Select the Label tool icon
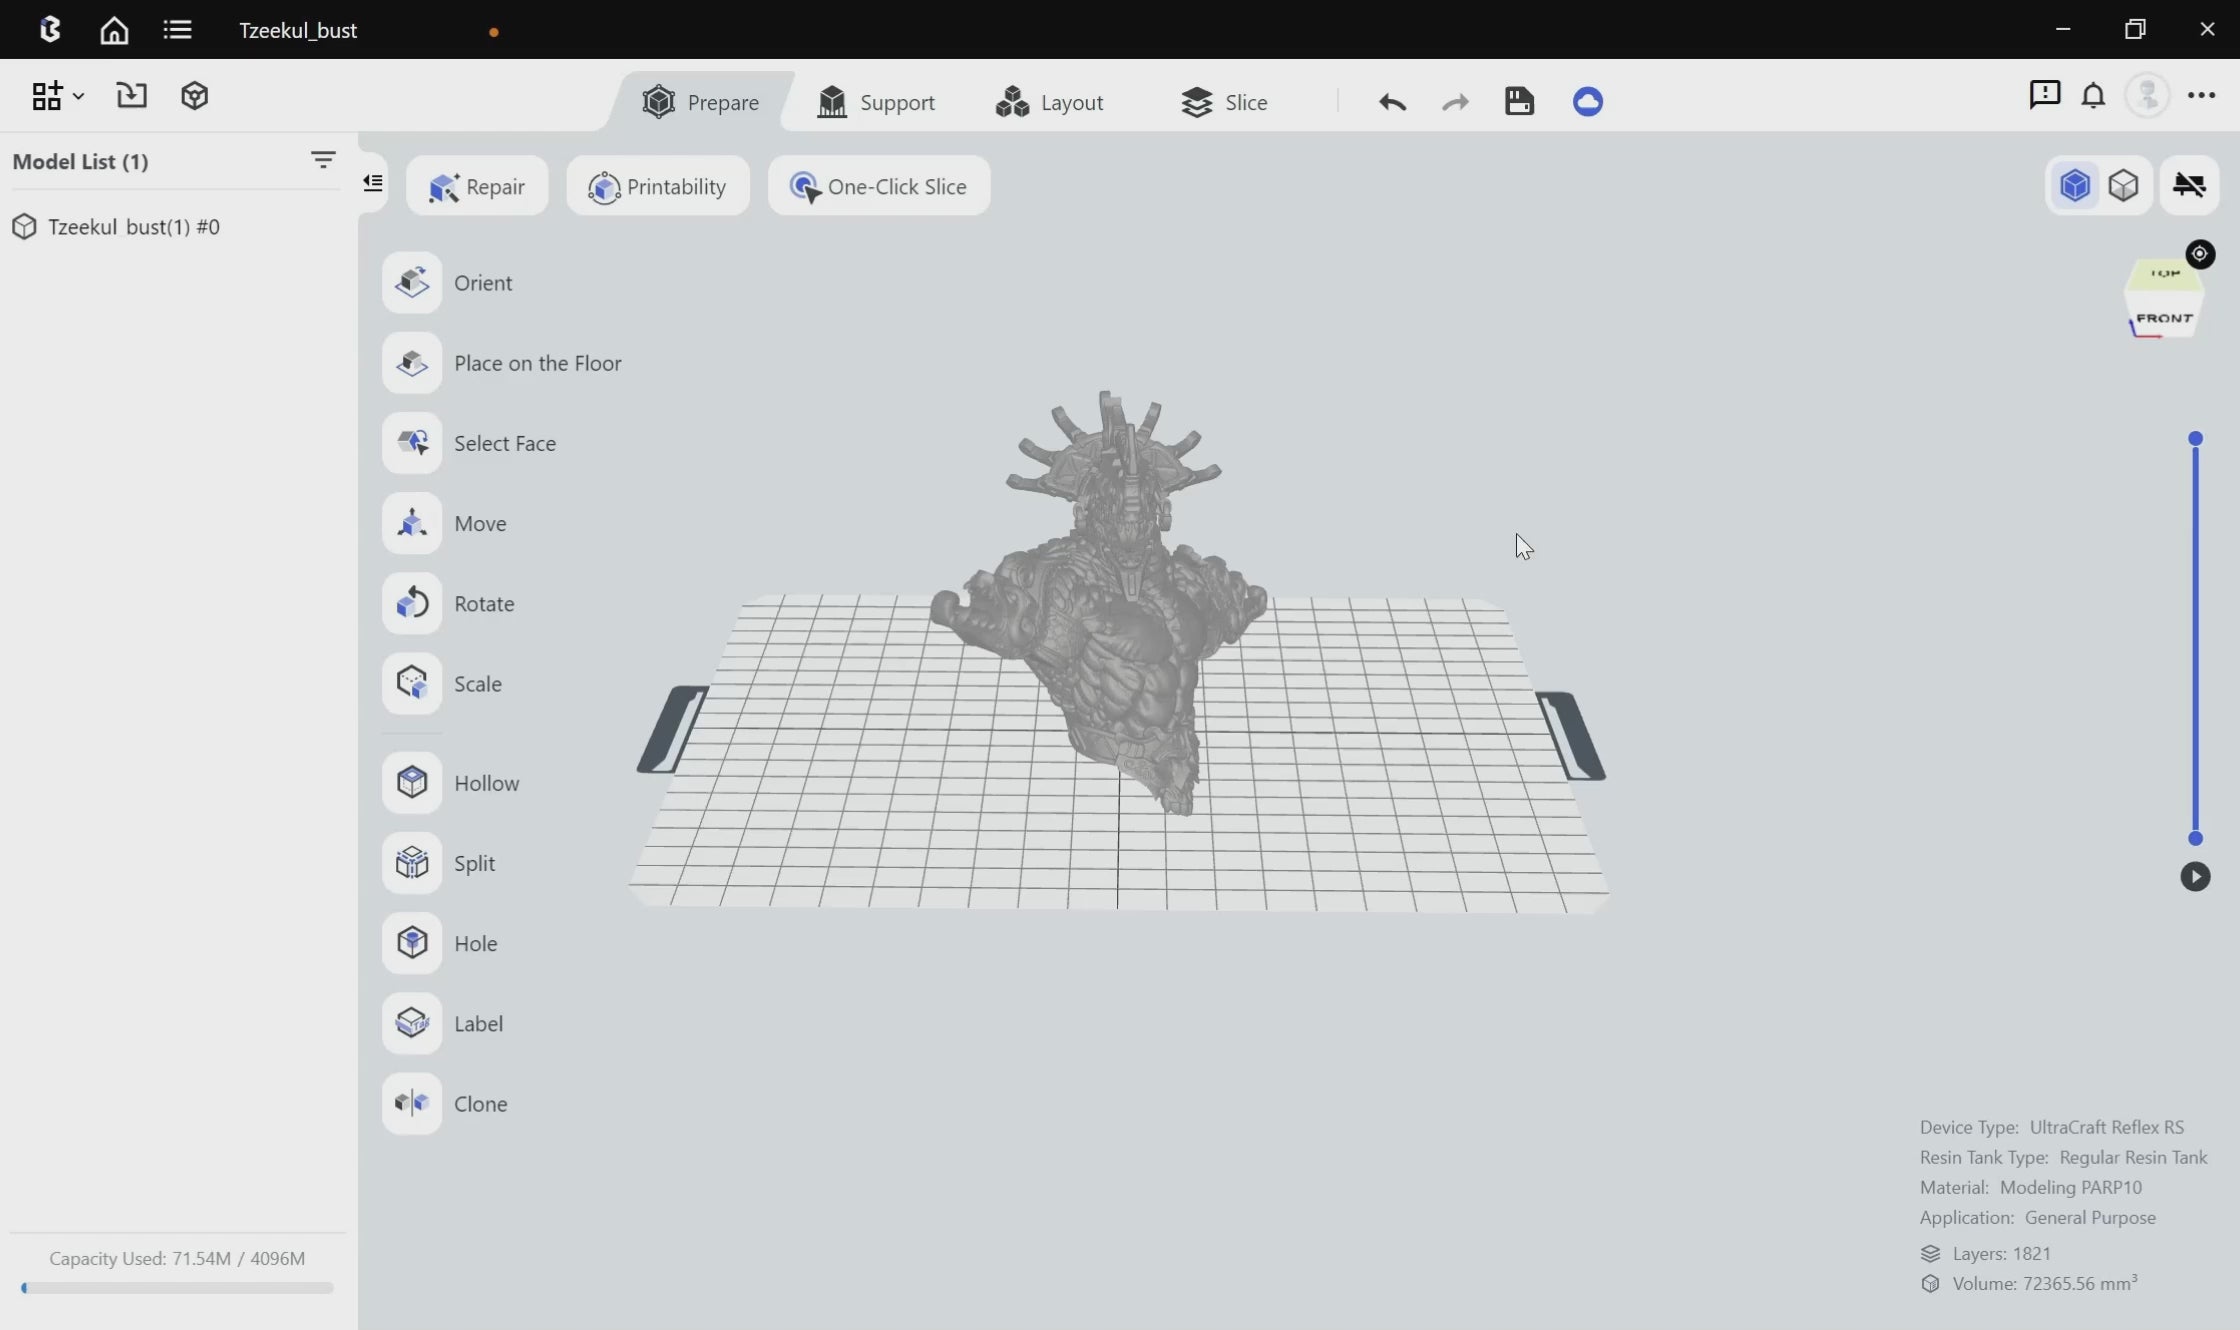Viewport: 2240px width, 1330px height. pyautogui.click(x=412, y=1023)
